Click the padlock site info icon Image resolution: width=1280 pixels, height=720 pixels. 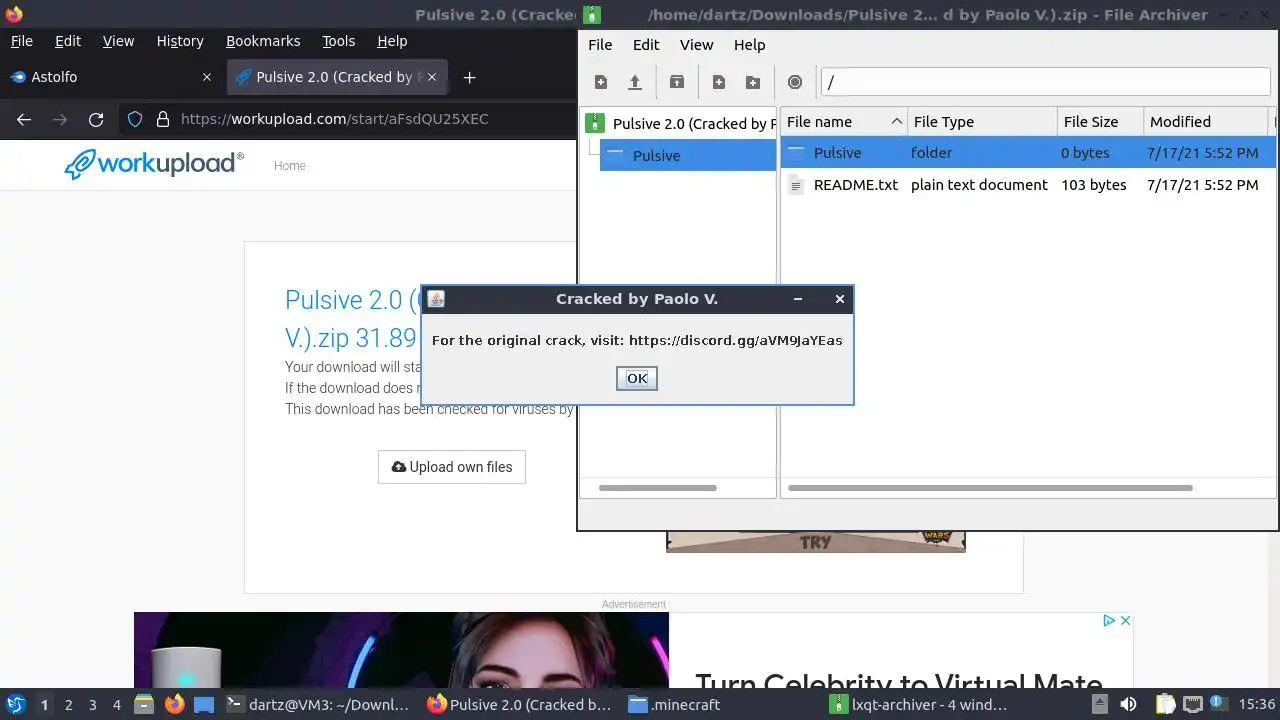click(x=163, y=119)
